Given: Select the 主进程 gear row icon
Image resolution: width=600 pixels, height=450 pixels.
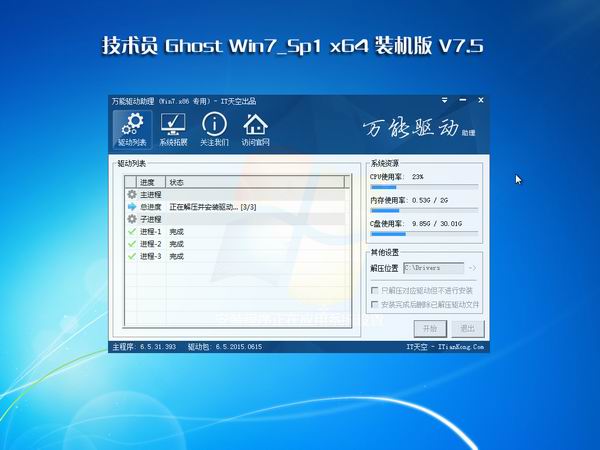Looking at the screenshot, I should tap(131, 194).
